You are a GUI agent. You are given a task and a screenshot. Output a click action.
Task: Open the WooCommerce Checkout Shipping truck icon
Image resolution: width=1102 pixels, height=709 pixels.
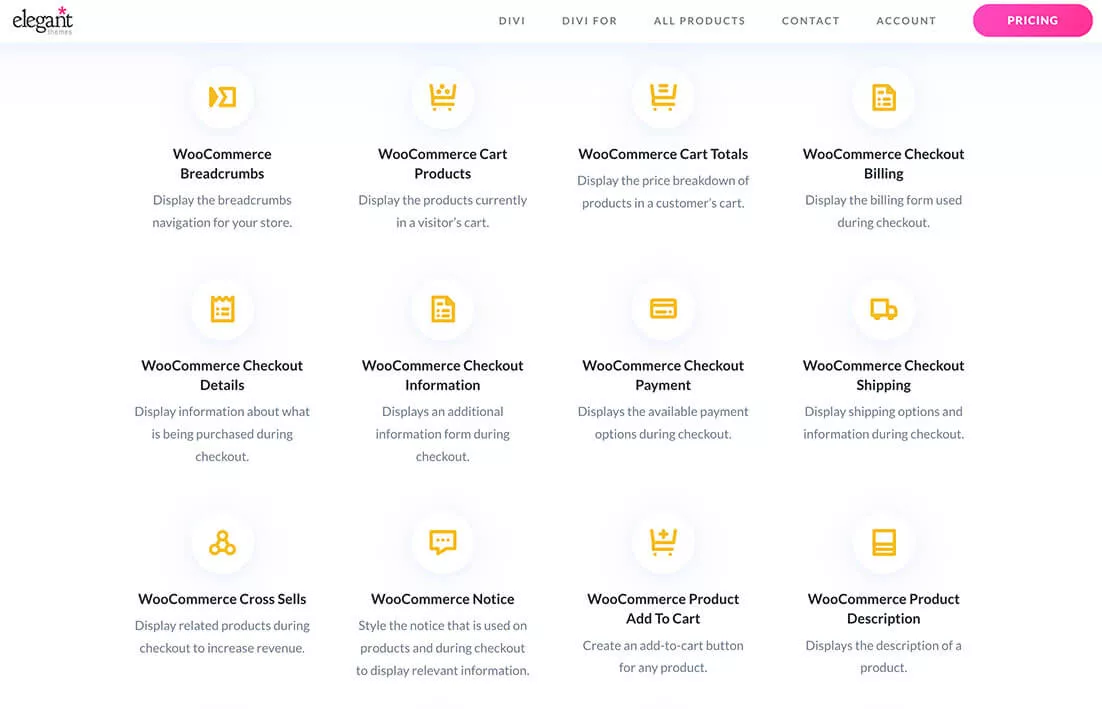[883, 308]
